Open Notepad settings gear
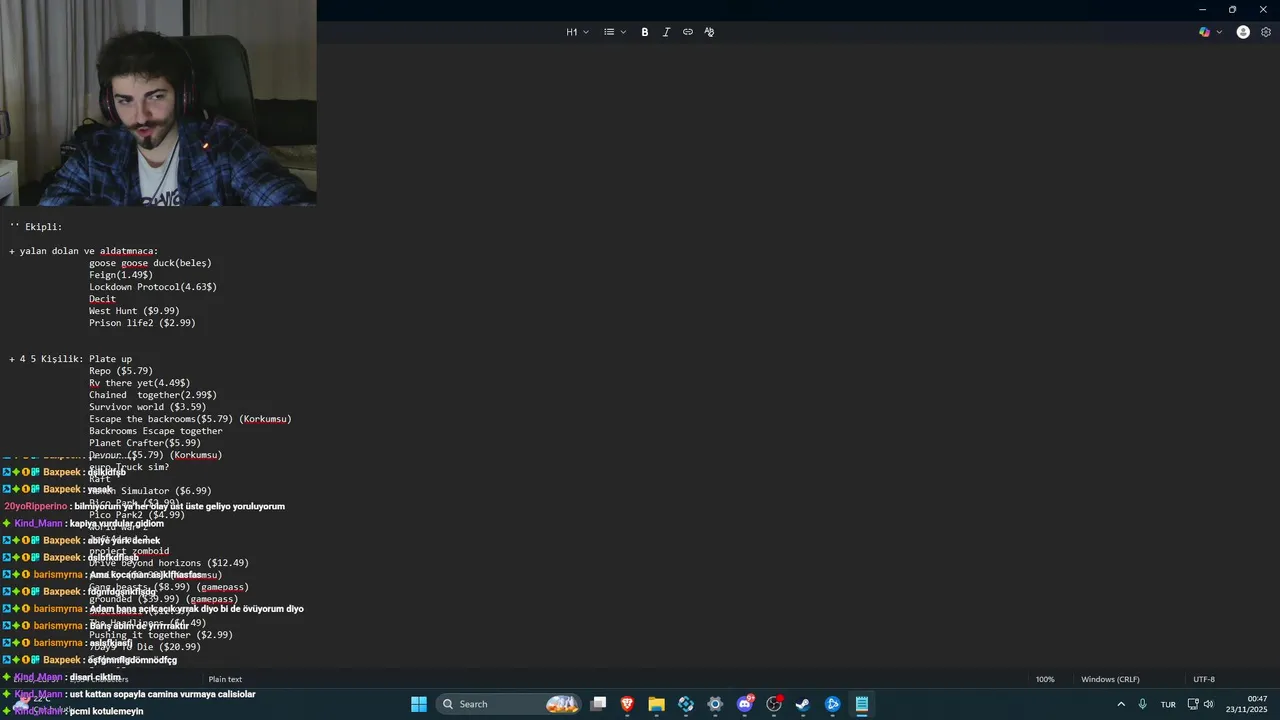1280x720 pixels. click(1266, 32)
